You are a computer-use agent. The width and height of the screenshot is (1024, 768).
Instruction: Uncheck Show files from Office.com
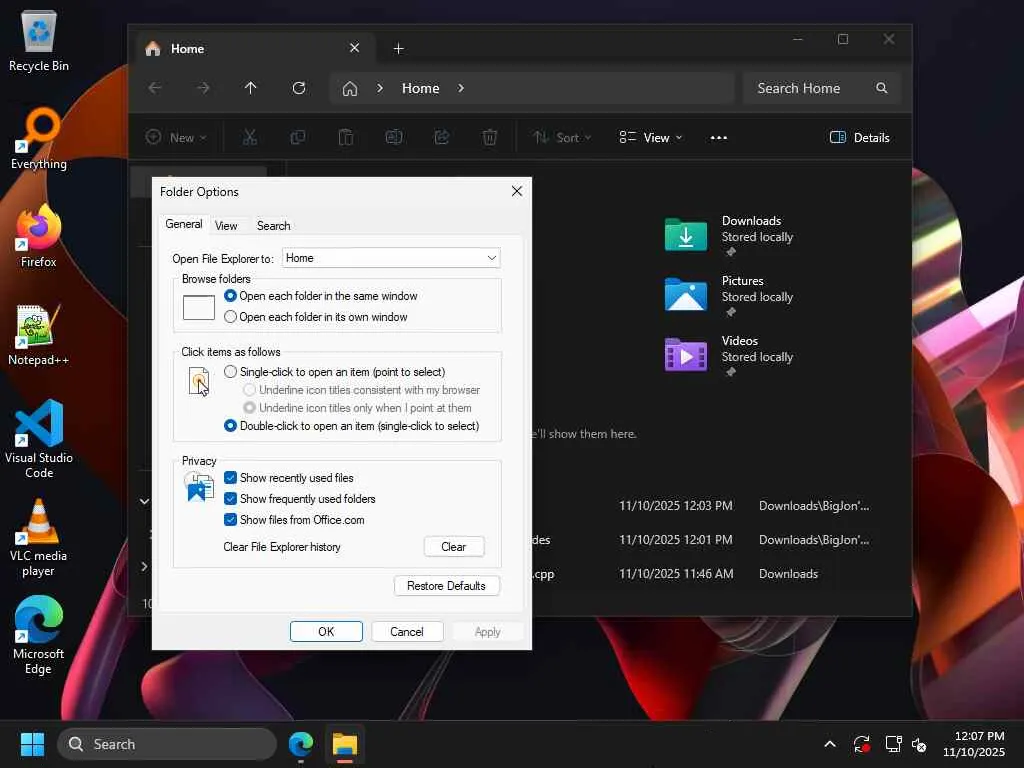coord(231,520)
